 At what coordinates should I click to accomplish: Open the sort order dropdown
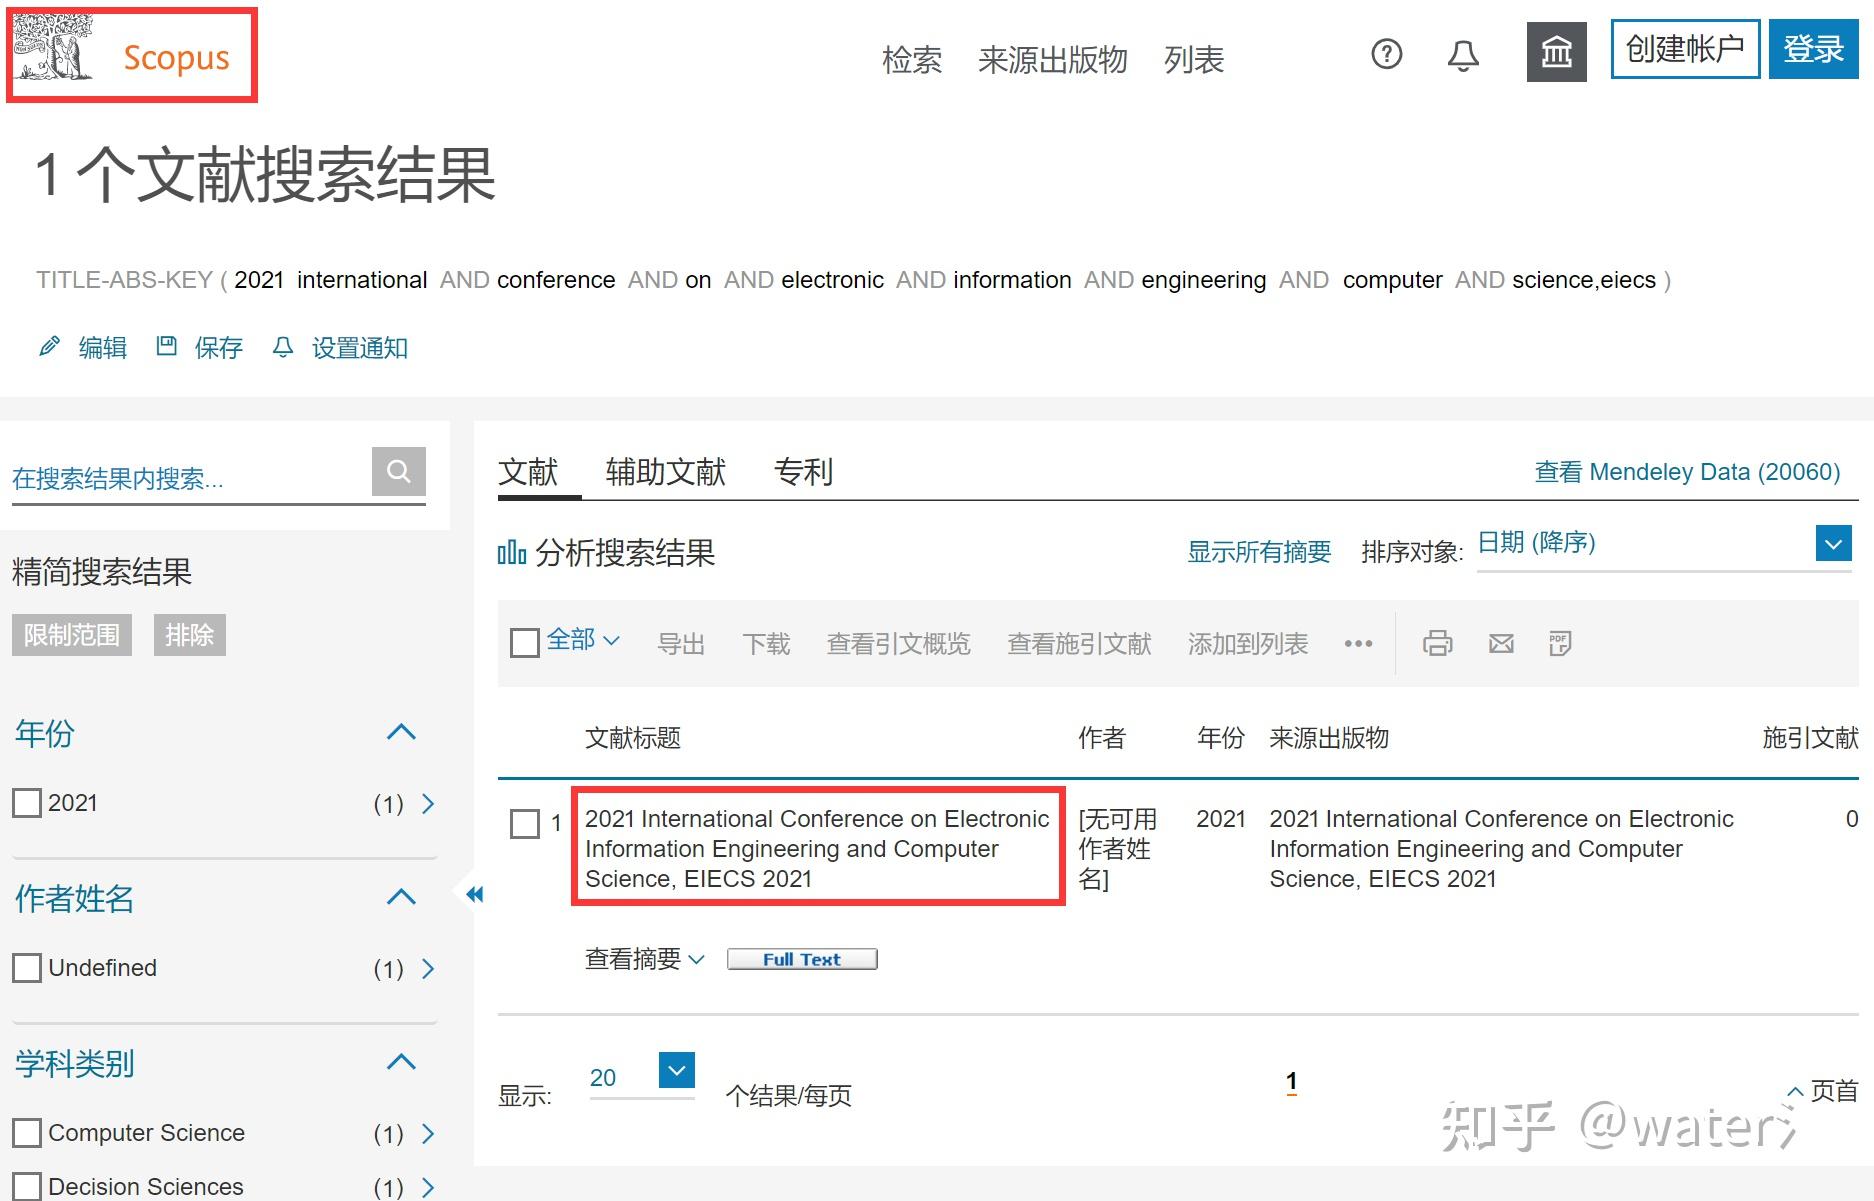pyautogui.click(x=1833, y=543)
